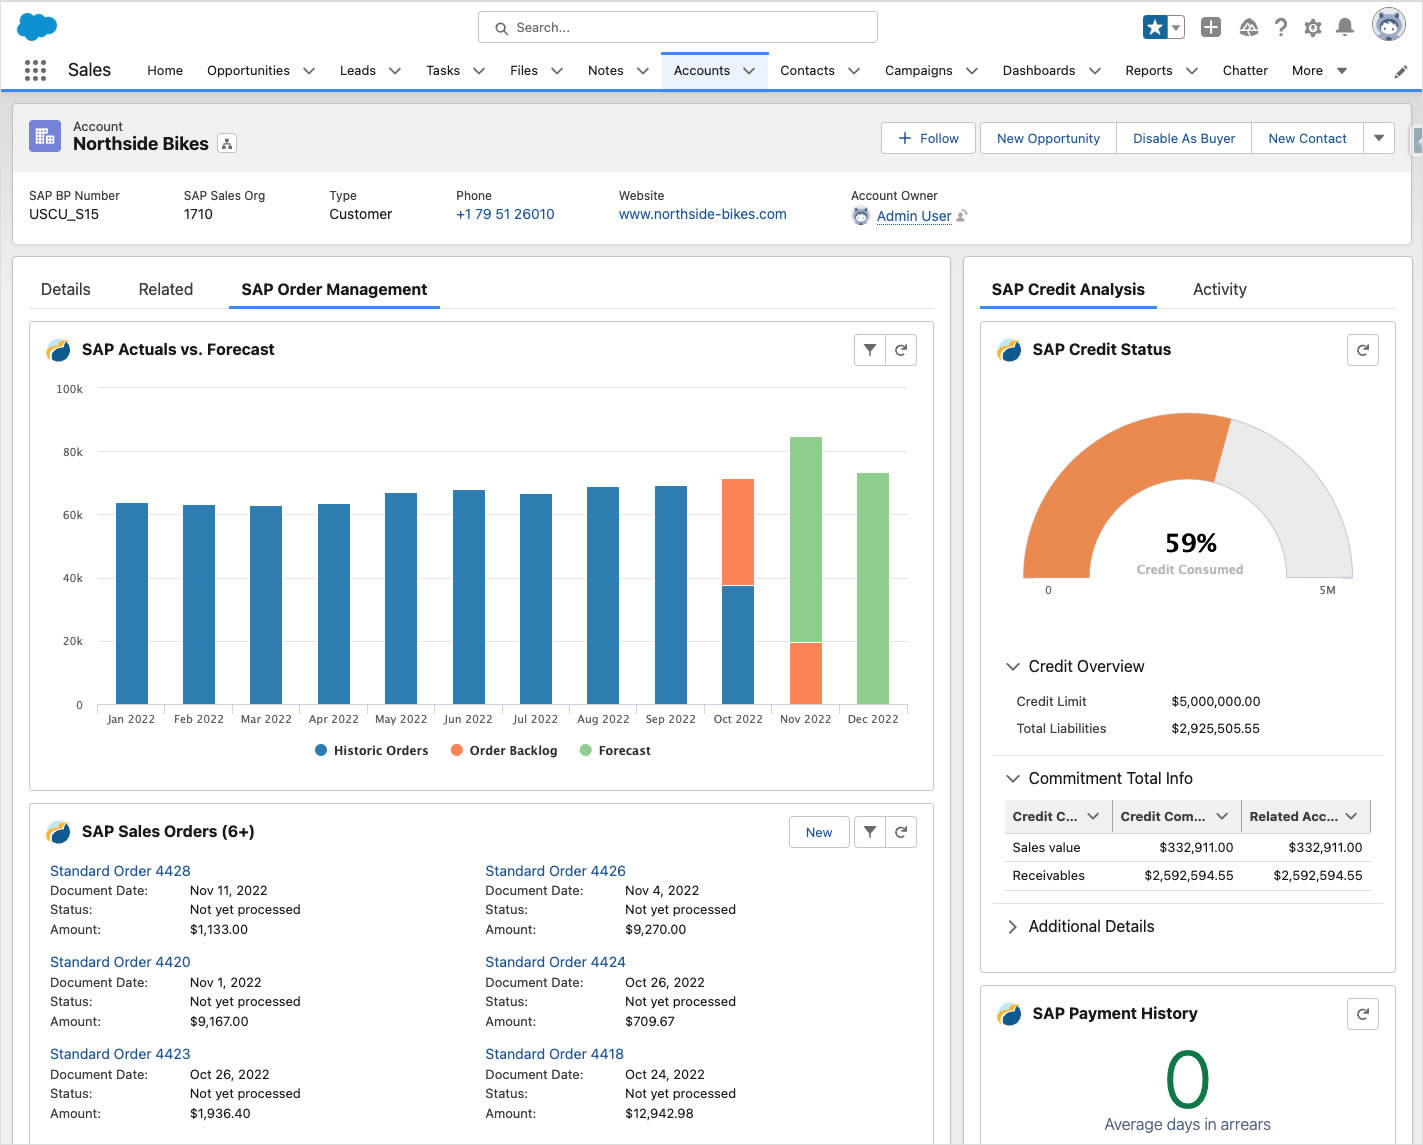Viewport: 1423px width, 1145px height.
Task: Refresh the SAP Payment History card
Action: point(1363,1014)
